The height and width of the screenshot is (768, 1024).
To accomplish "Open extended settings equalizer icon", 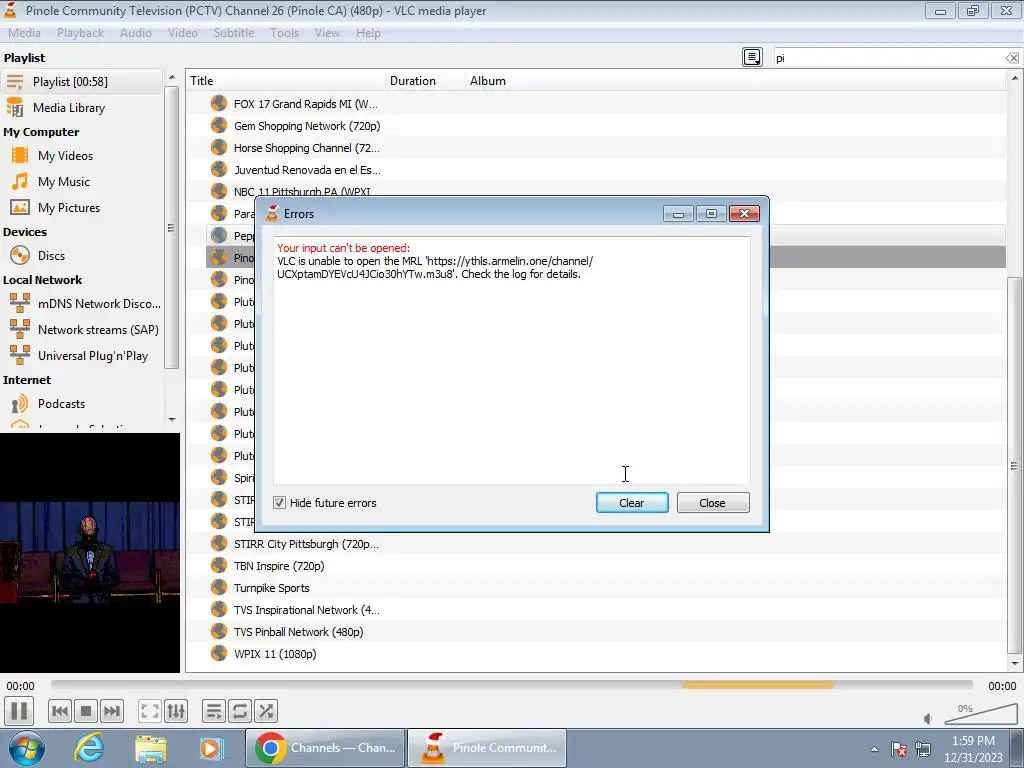I will [176, 711].
